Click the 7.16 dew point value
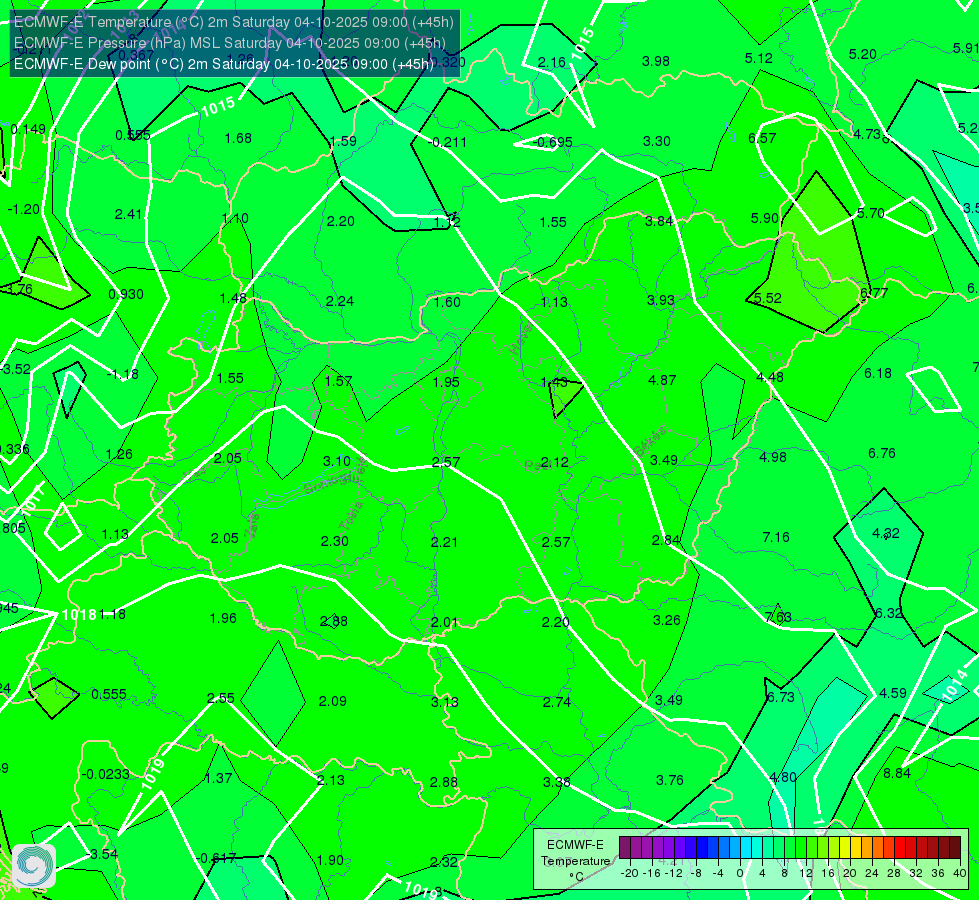This screenshot has height=900, width=979. click(x=775, y=537)
